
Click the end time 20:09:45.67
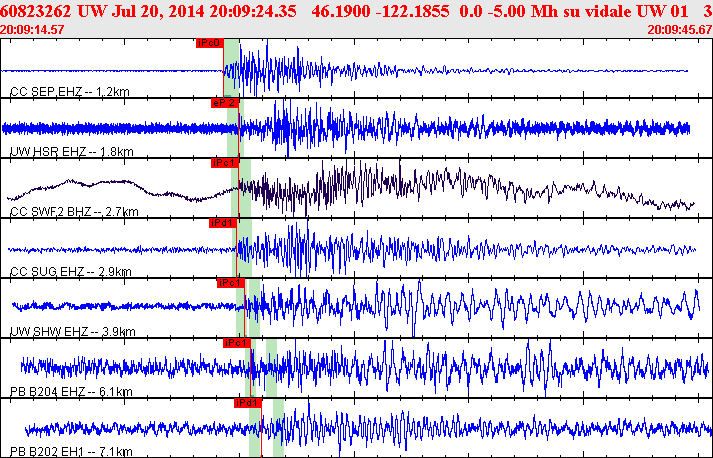click(680, 30)
